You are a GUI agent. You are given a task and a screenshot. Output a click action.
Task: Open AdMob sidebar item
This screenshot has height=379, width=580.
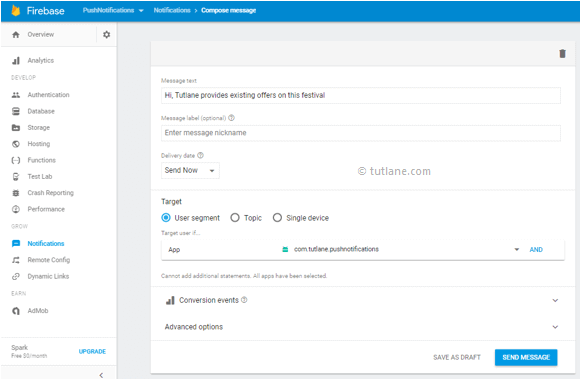[38, 311]
